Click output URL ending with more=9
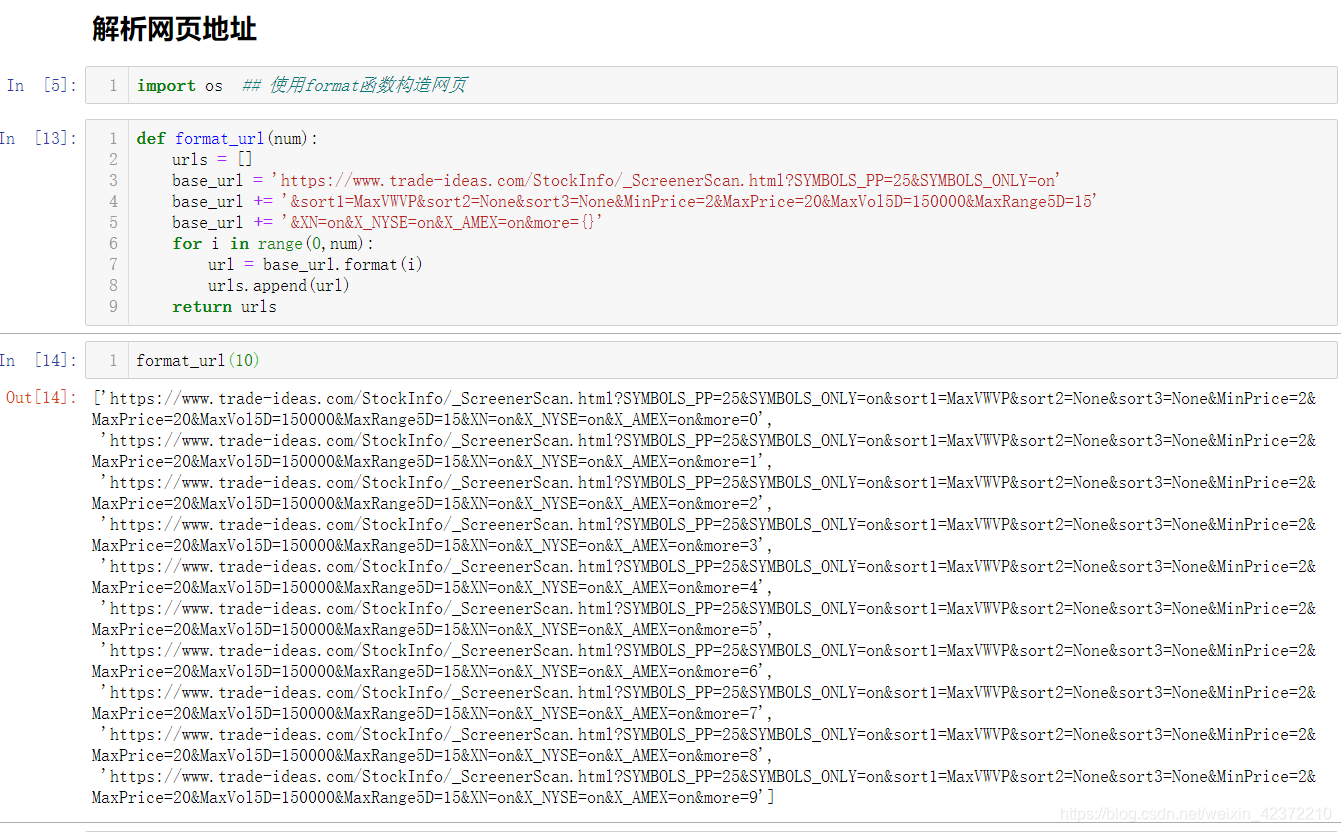Screen dimensions: 1341x832 pos(704,786)
